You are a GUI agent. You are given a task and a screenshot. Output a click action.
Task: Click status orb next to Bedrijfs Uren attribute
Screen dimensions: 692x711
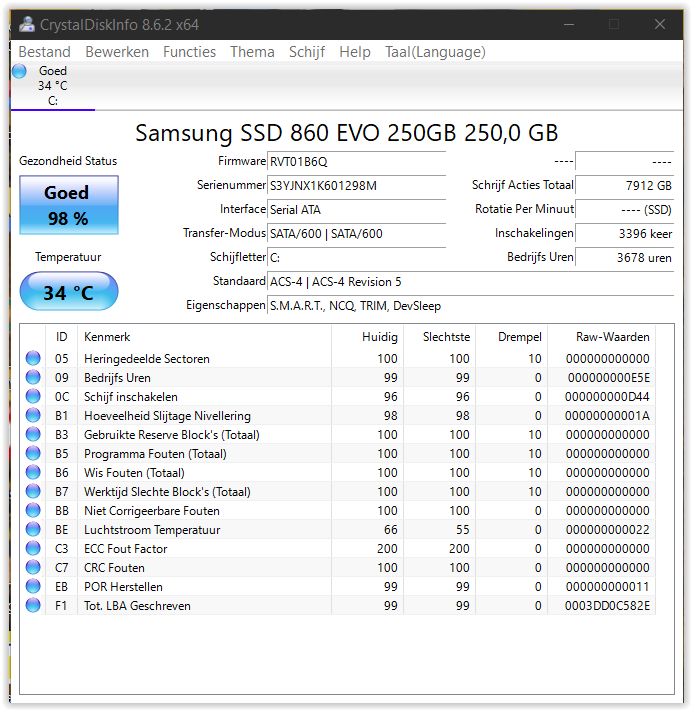tap(33, 377)
